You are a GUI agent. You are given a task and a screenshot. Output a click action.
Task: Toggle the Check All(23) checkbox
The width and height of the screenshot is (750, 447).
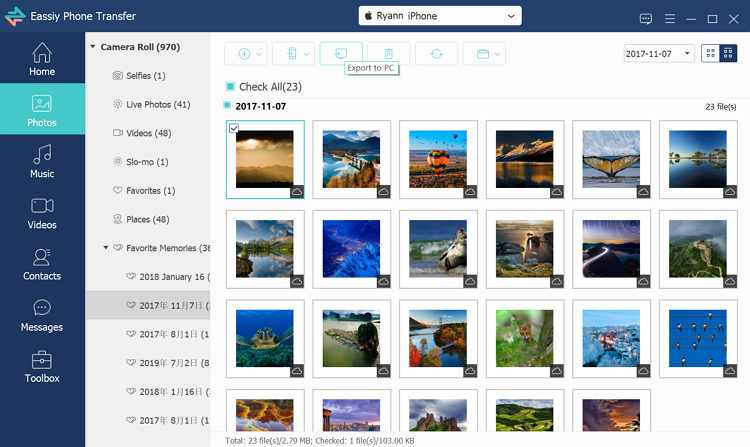tap(230, 87)
